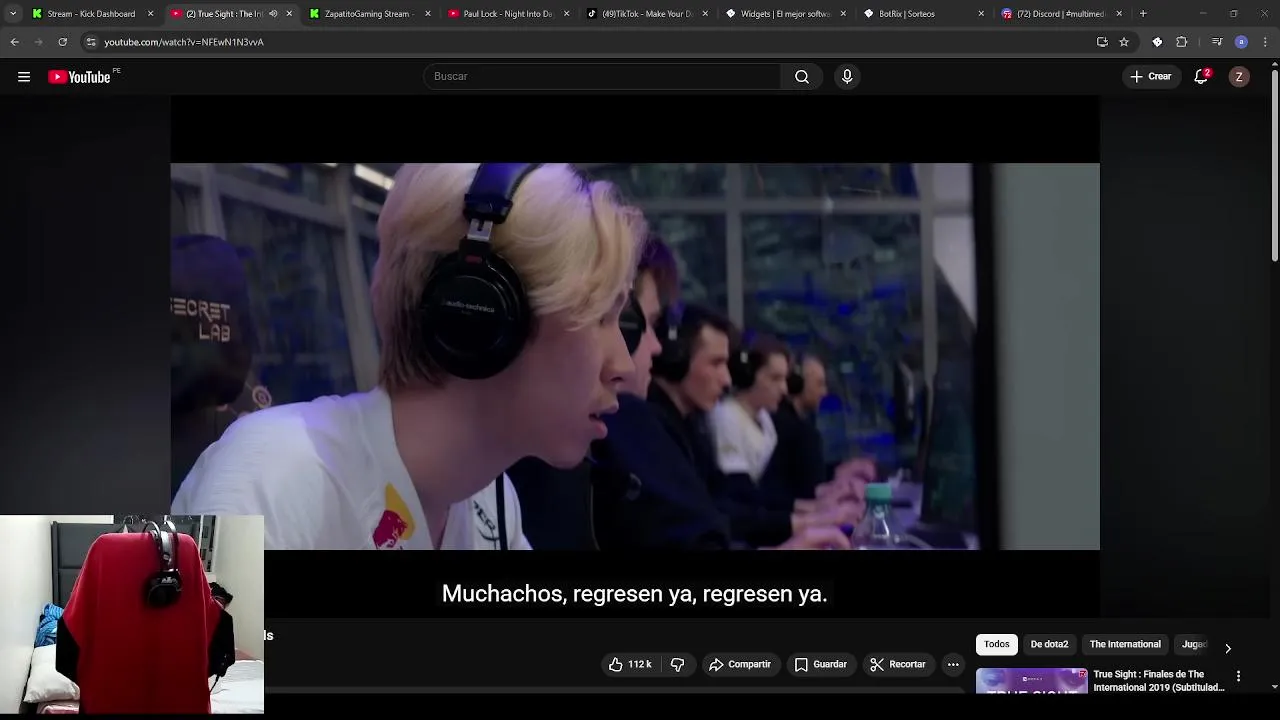The height and width of the screenshot is (720, 1280).
Task: Share the video via Compartir
Action: (x=740, y=664)
